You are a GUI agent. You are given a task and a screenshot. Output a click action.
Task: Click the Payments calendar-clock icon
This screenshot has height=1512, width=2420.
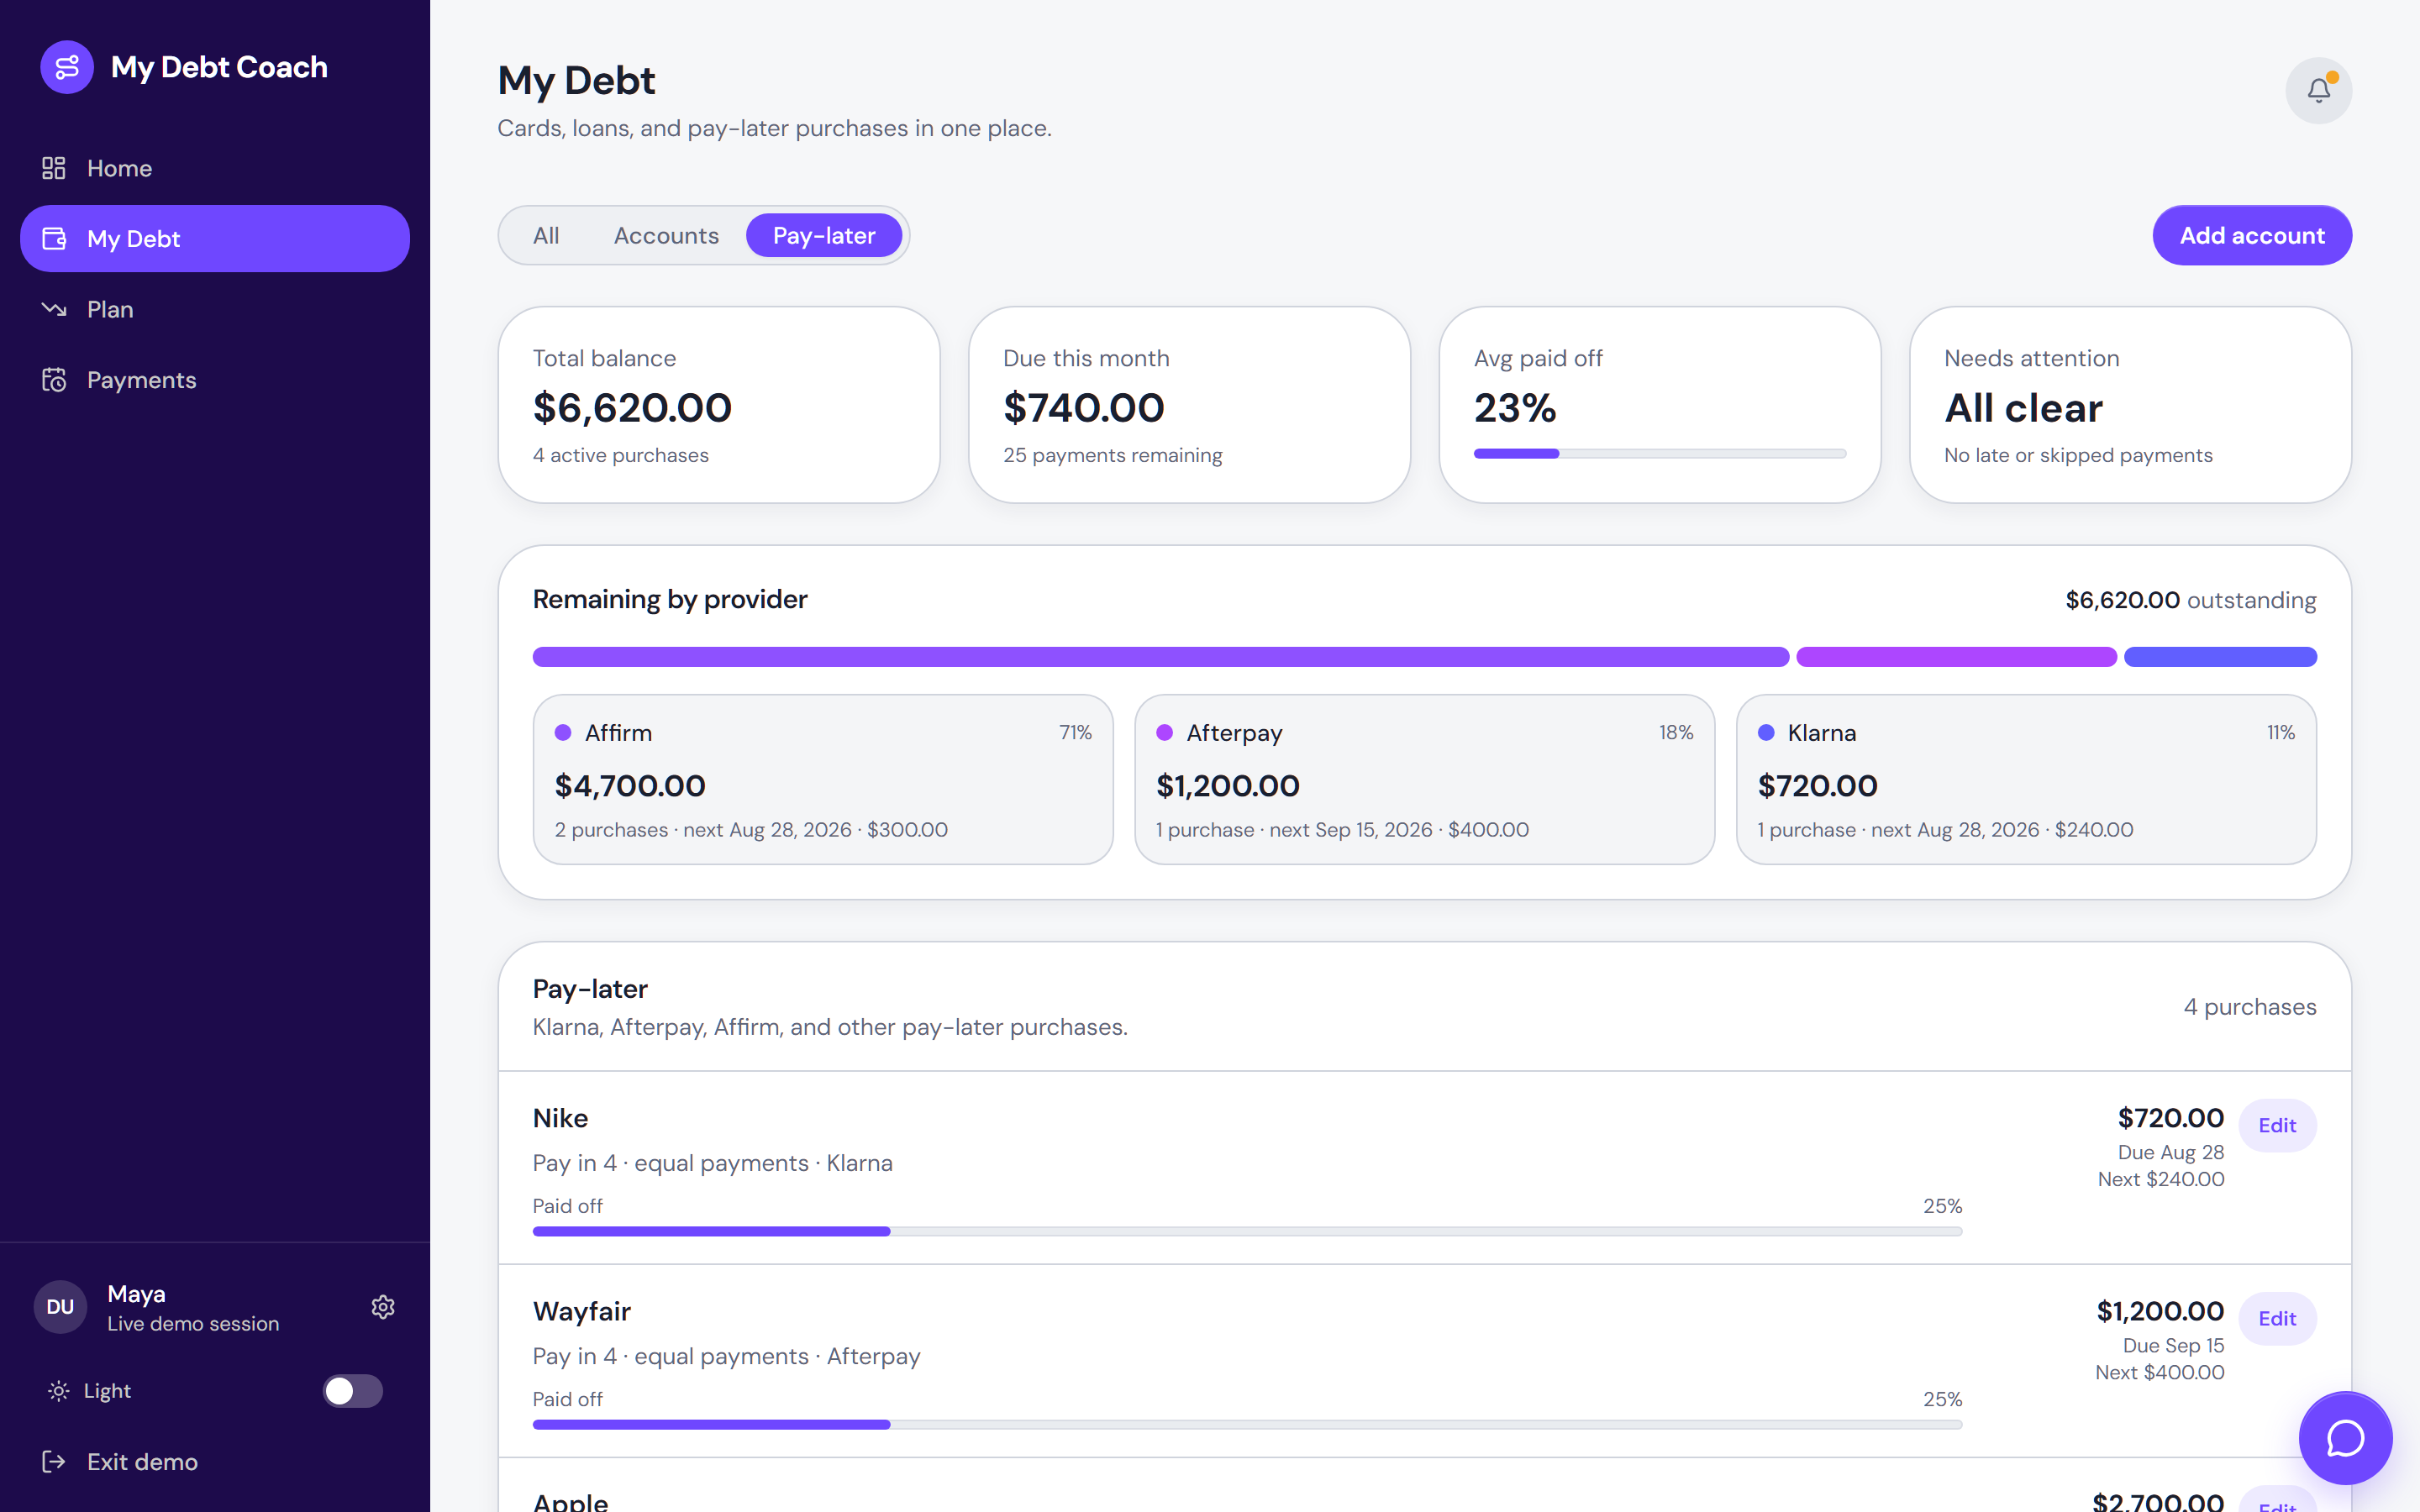[54, 380]
